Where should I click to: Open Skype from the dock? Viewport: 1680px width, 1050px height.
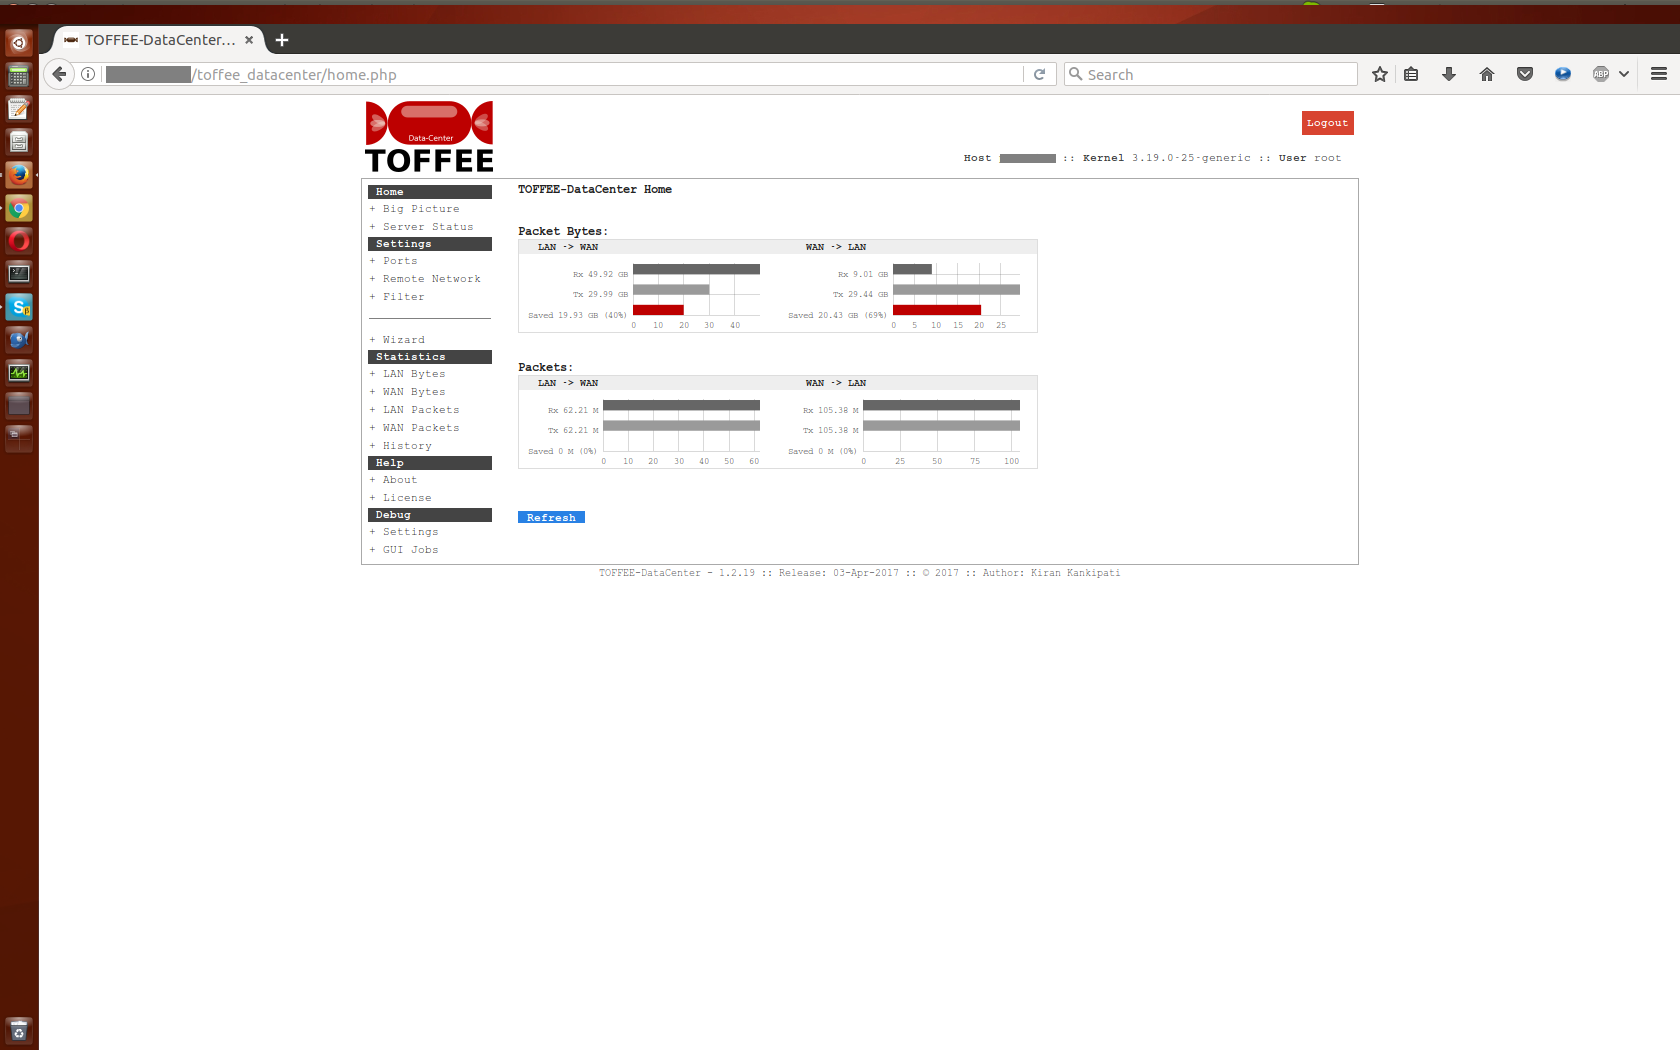[x=19, y=307]
